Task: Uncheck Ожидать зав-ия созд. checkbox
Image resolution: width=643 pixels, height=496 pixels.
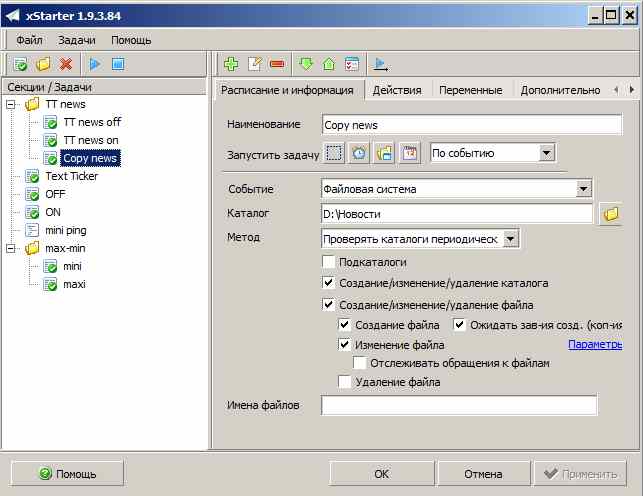Action: [459, 325]
